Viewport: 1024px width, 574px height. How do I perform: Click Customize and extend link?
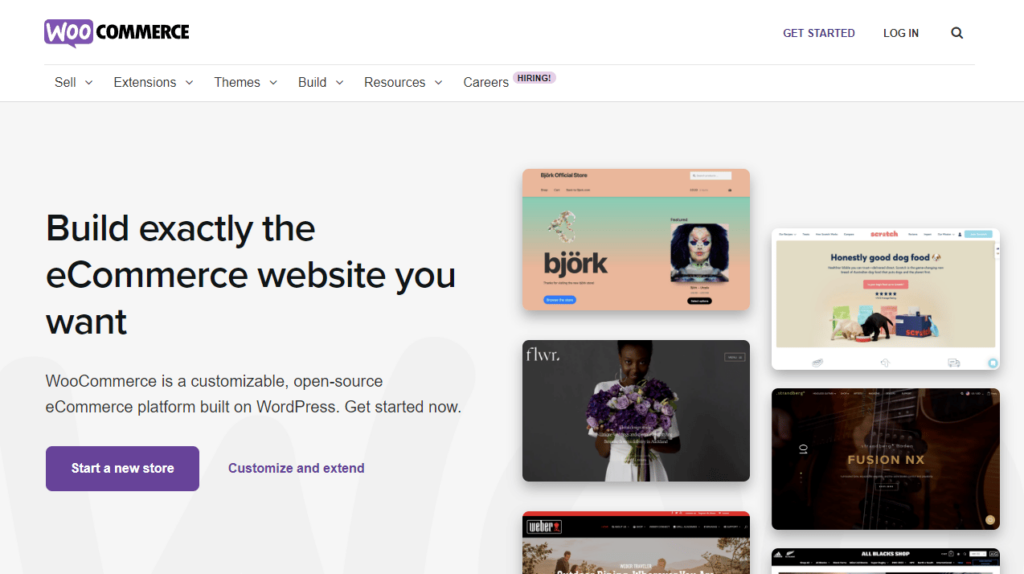click(x=296, y=468)
